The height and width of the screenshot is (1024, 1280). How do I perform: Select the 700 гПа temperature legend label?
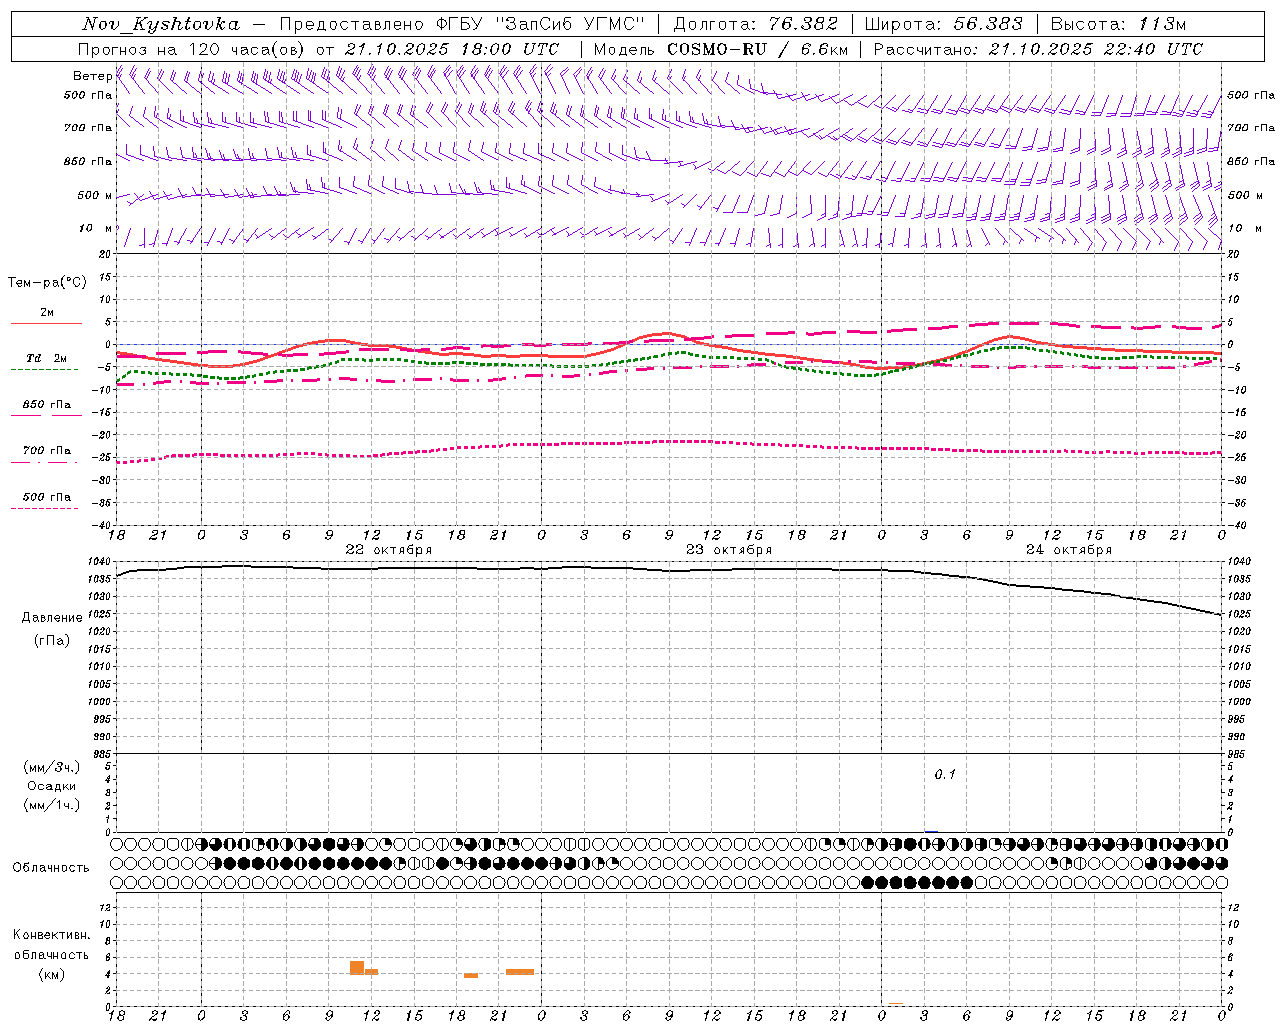[x=47, y=450]
